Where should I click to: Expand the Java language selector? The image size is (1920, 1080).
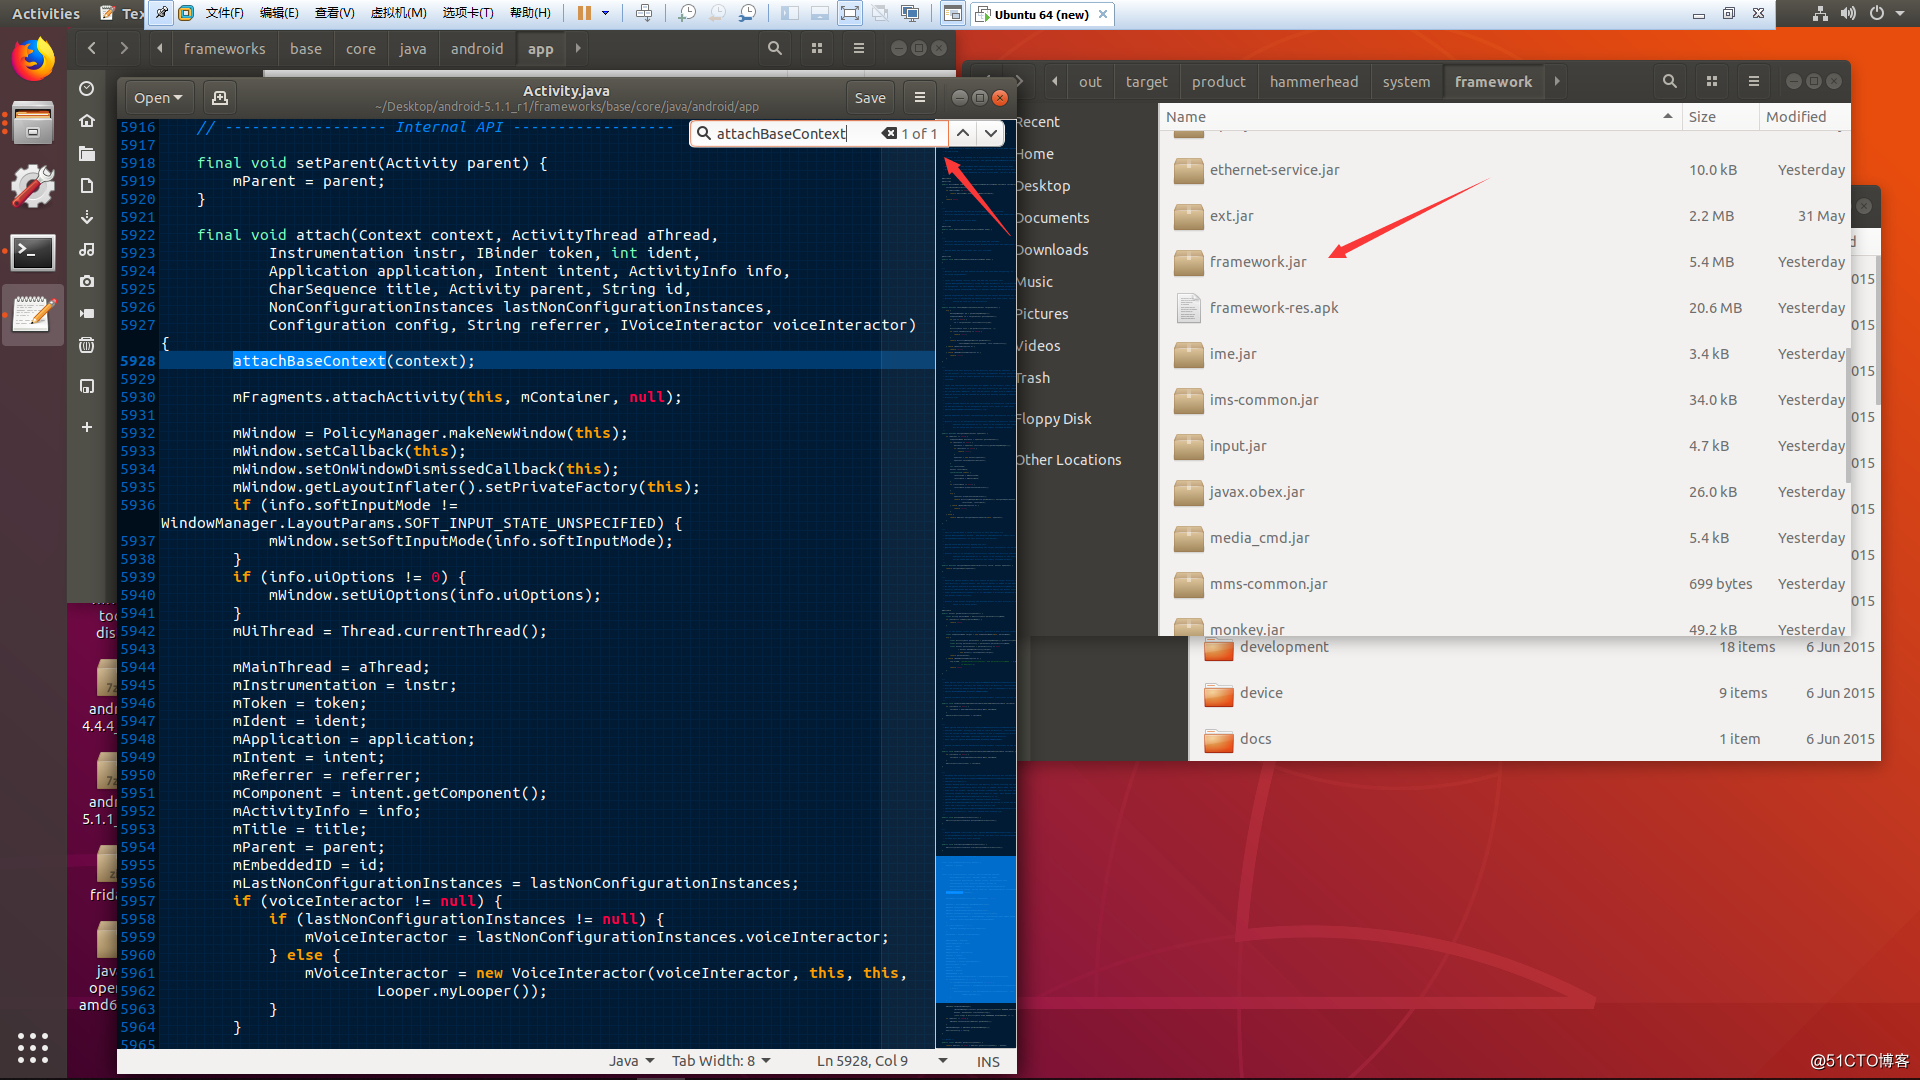[x=631, y=1061]
